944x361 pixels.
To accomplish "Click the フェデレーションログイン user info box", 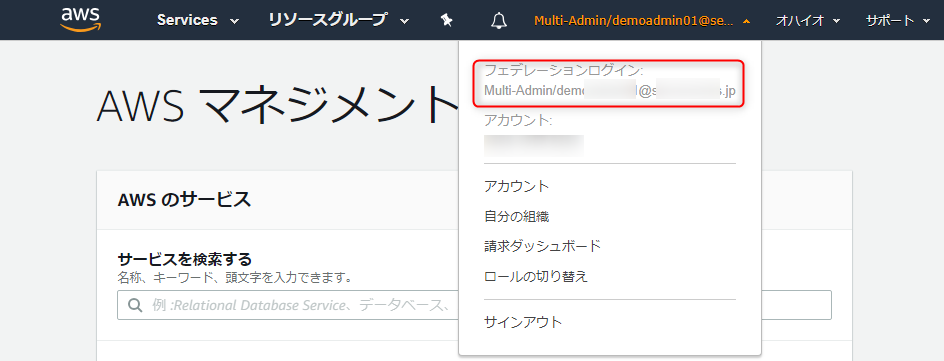I will click(609, 84).
